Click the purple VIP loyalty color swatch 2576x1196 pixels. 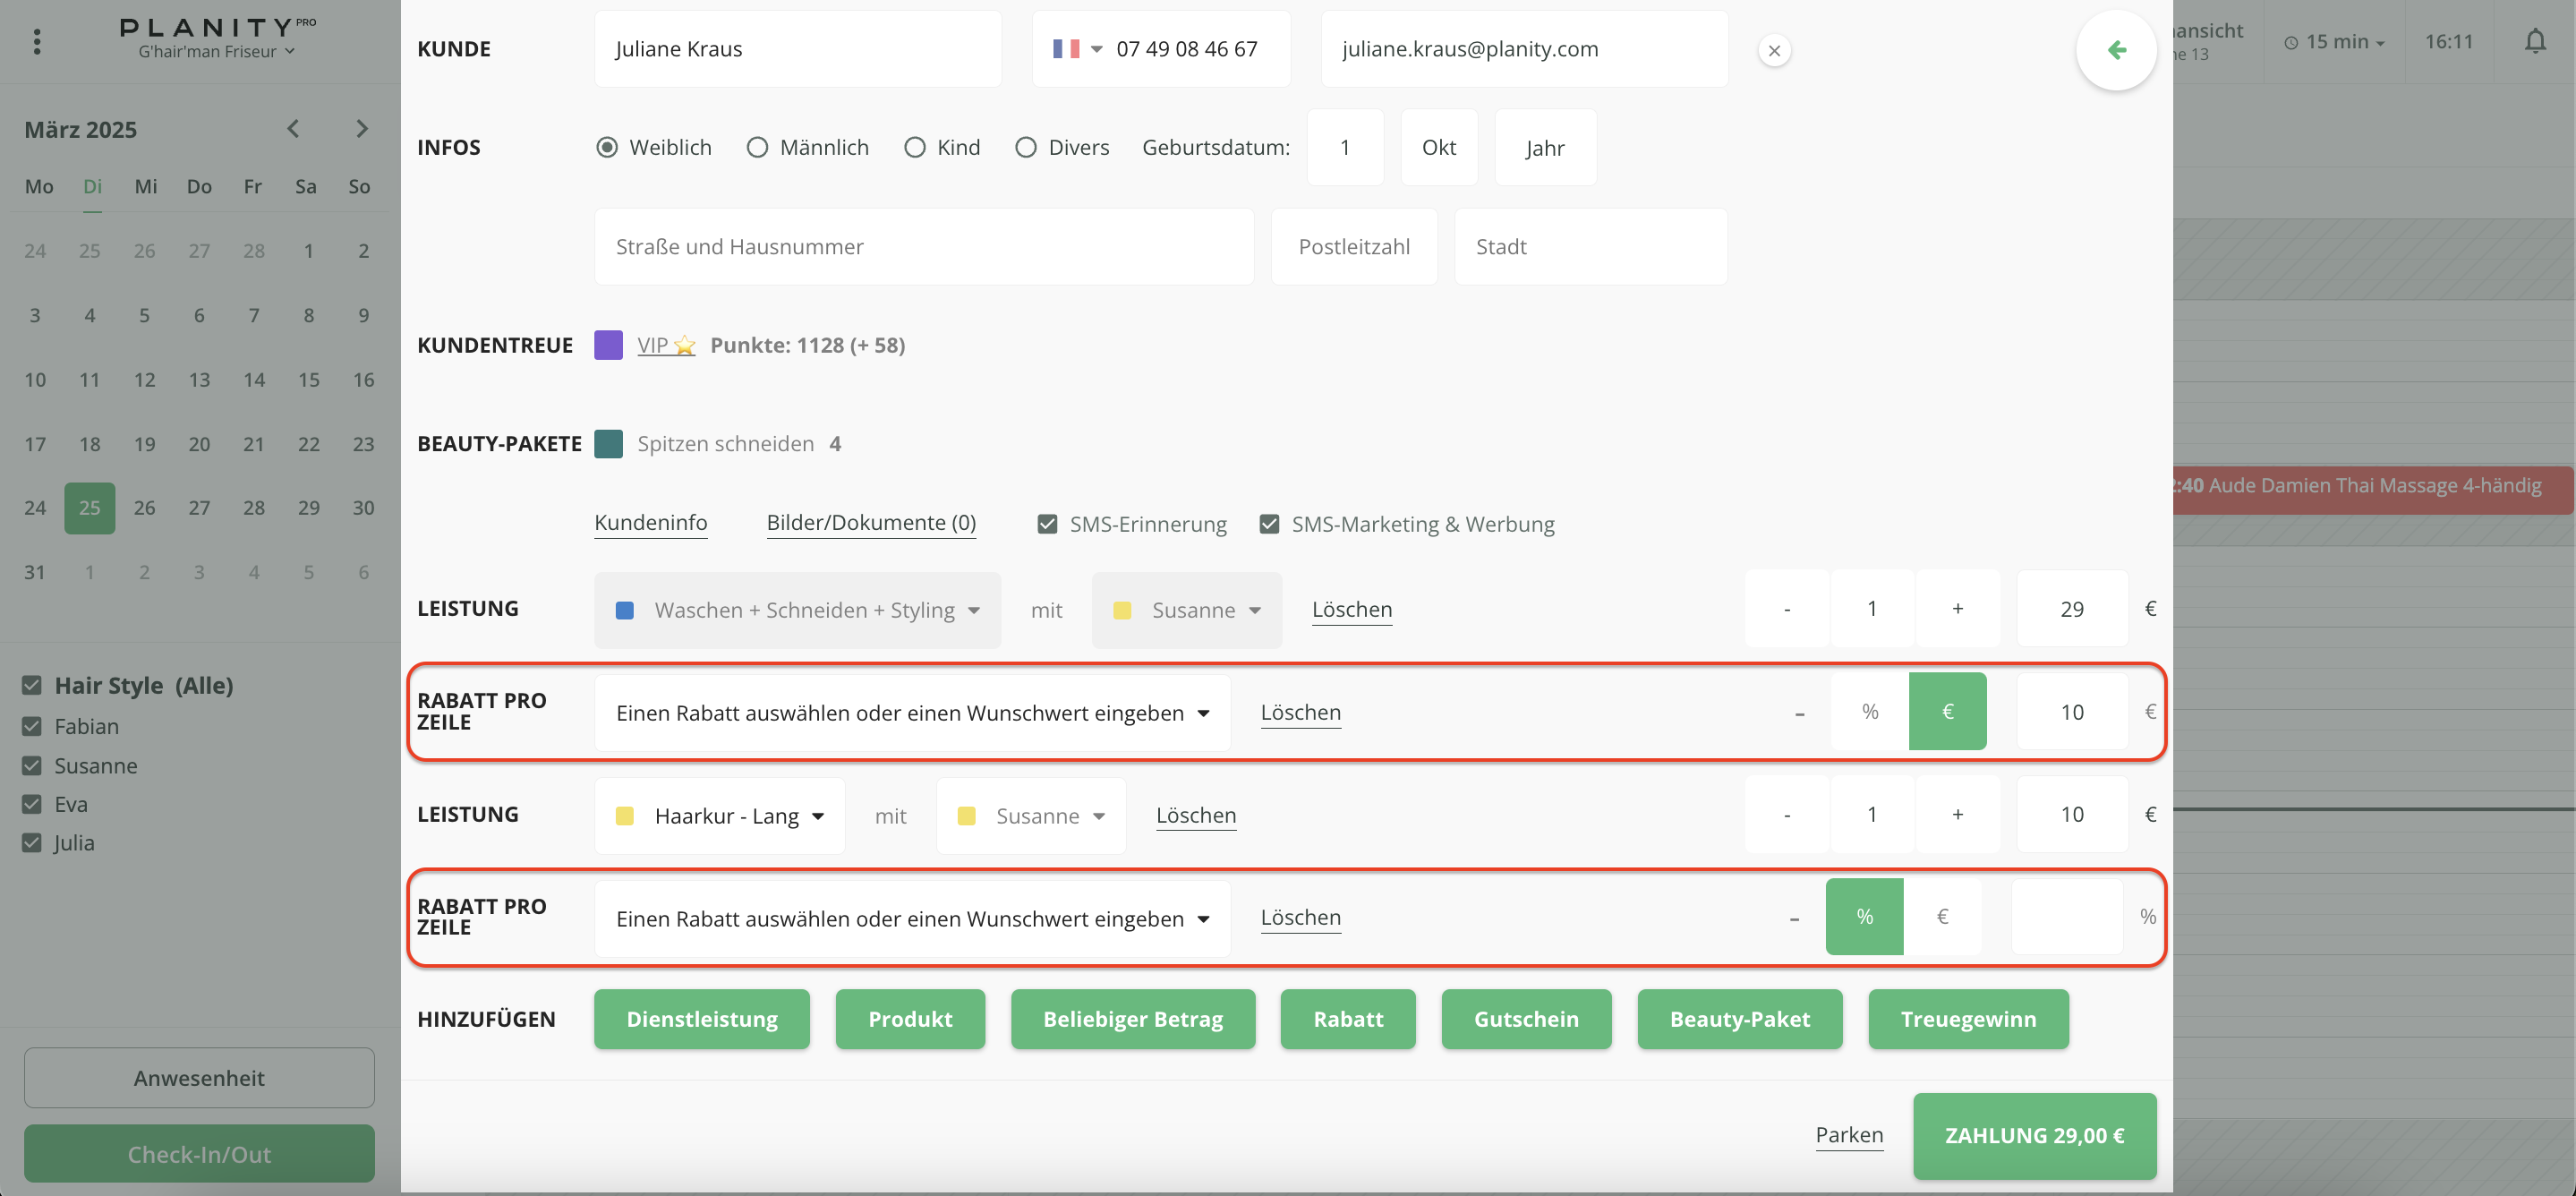click(x=608, y=346)
